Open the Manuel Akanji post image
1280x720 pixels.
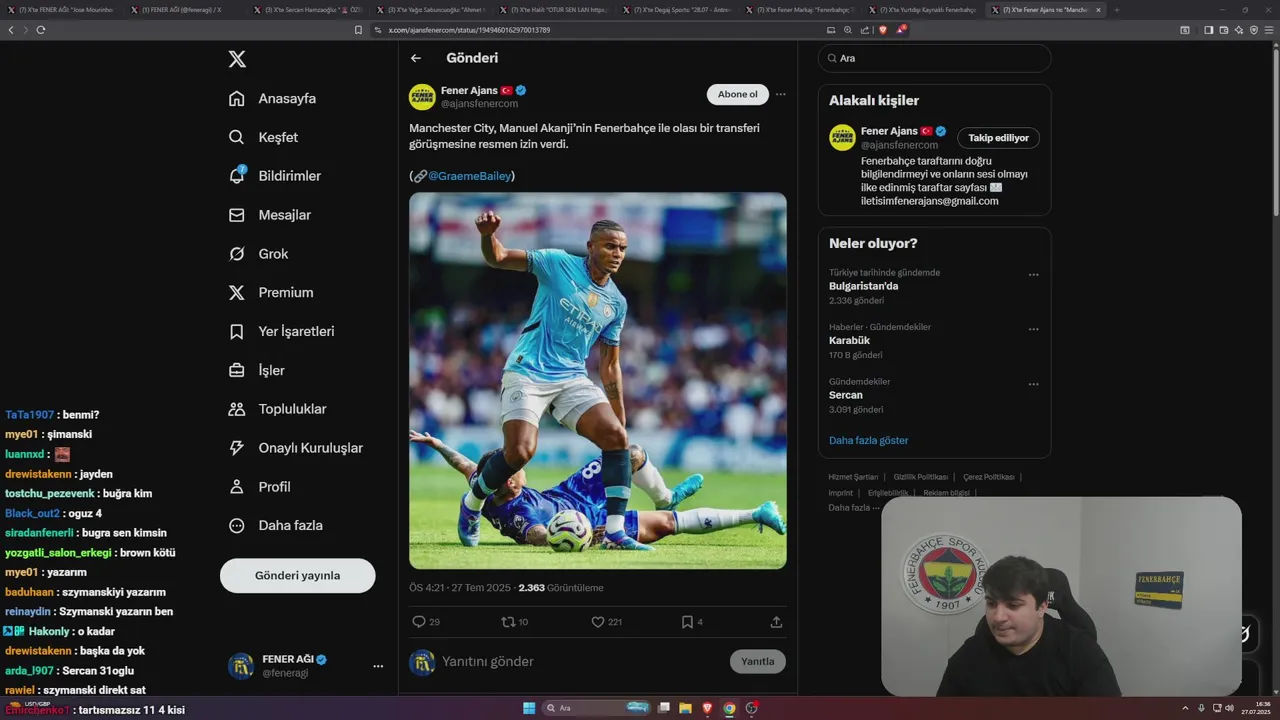point(598,381)
